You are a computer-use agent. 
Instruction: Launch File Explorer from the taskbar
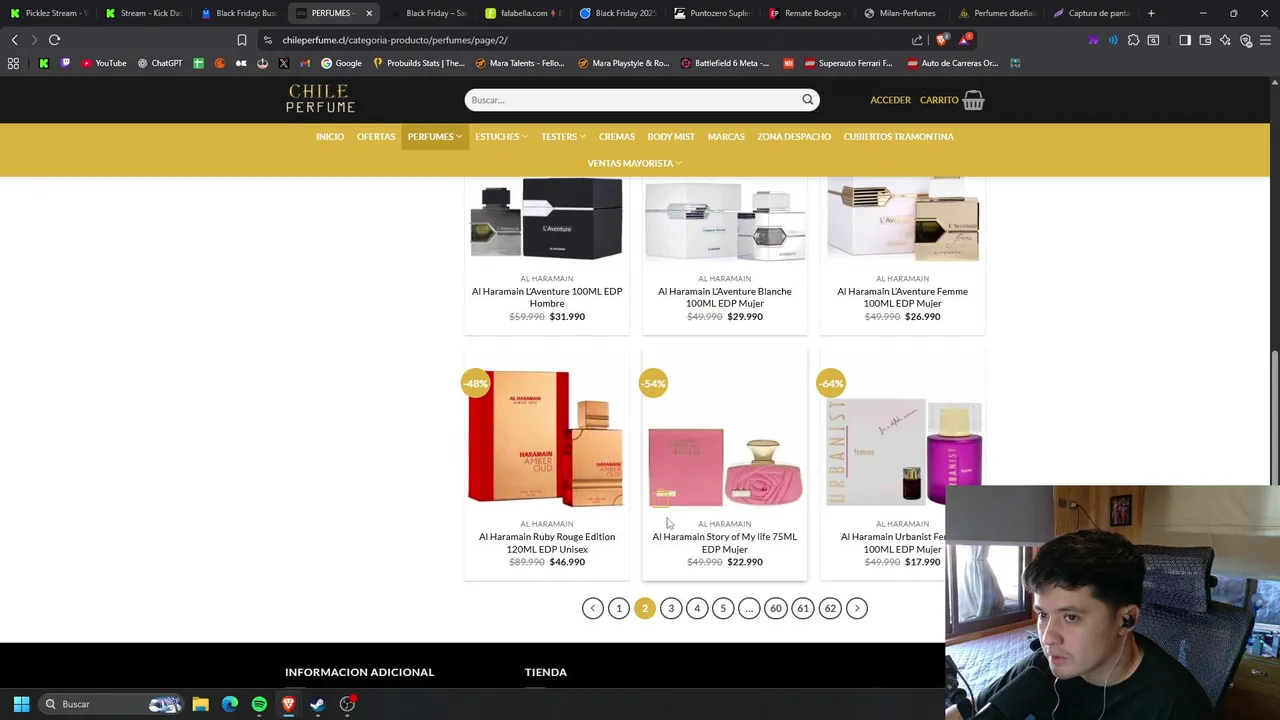point(200,704)
